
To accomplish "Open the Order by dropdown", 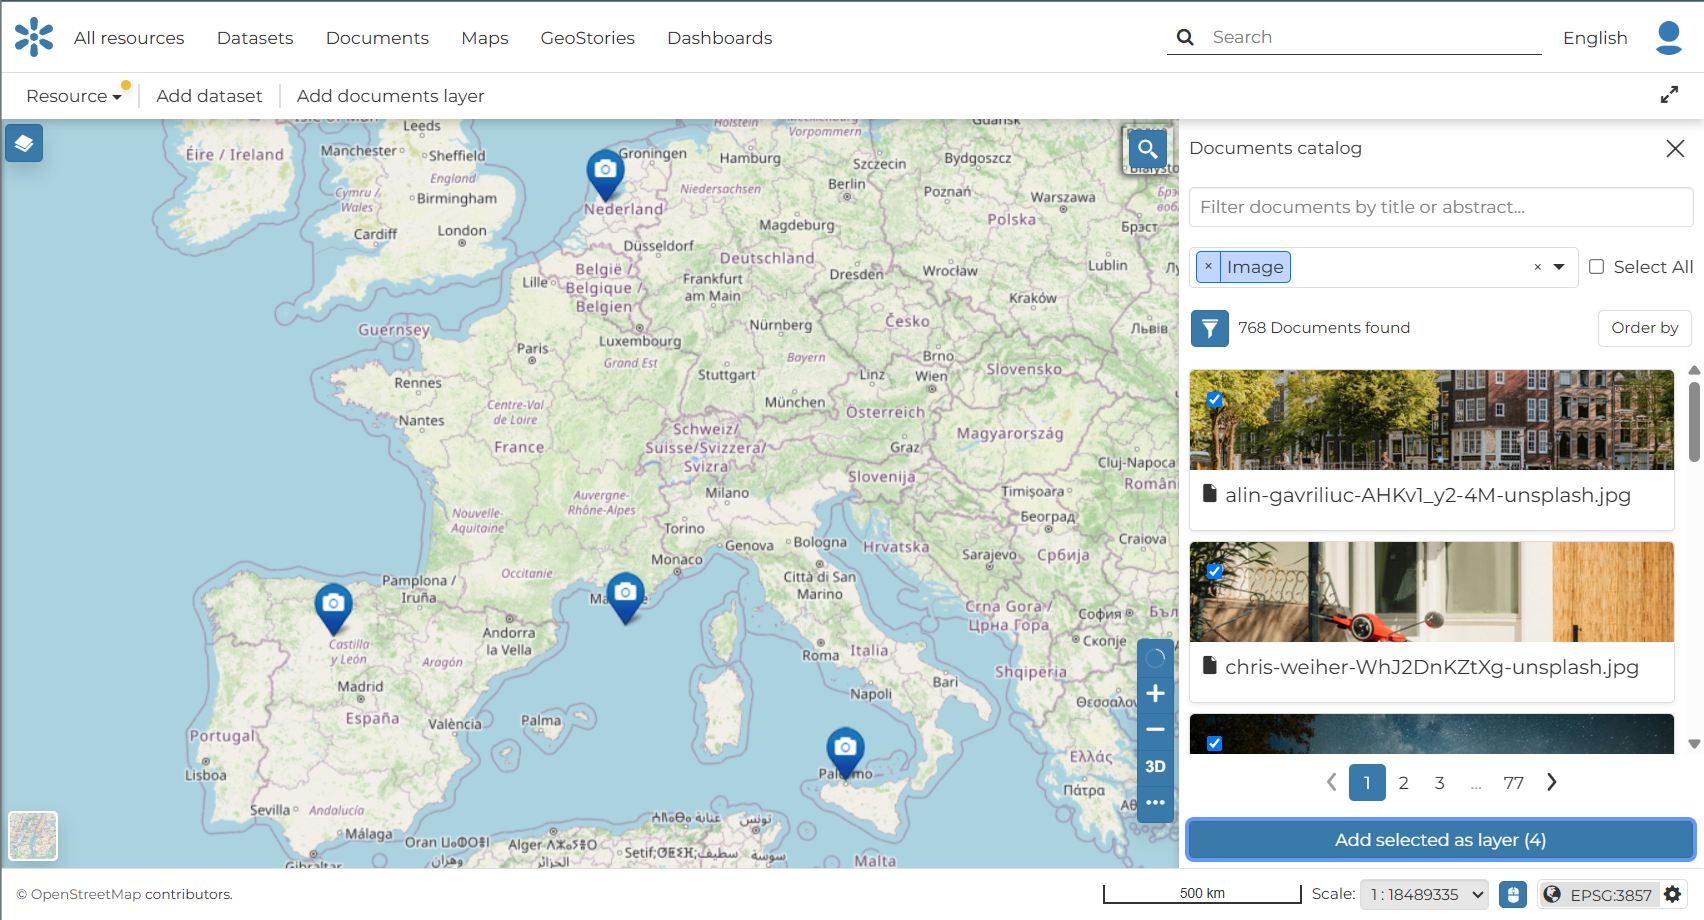I will pos(1644,328).
